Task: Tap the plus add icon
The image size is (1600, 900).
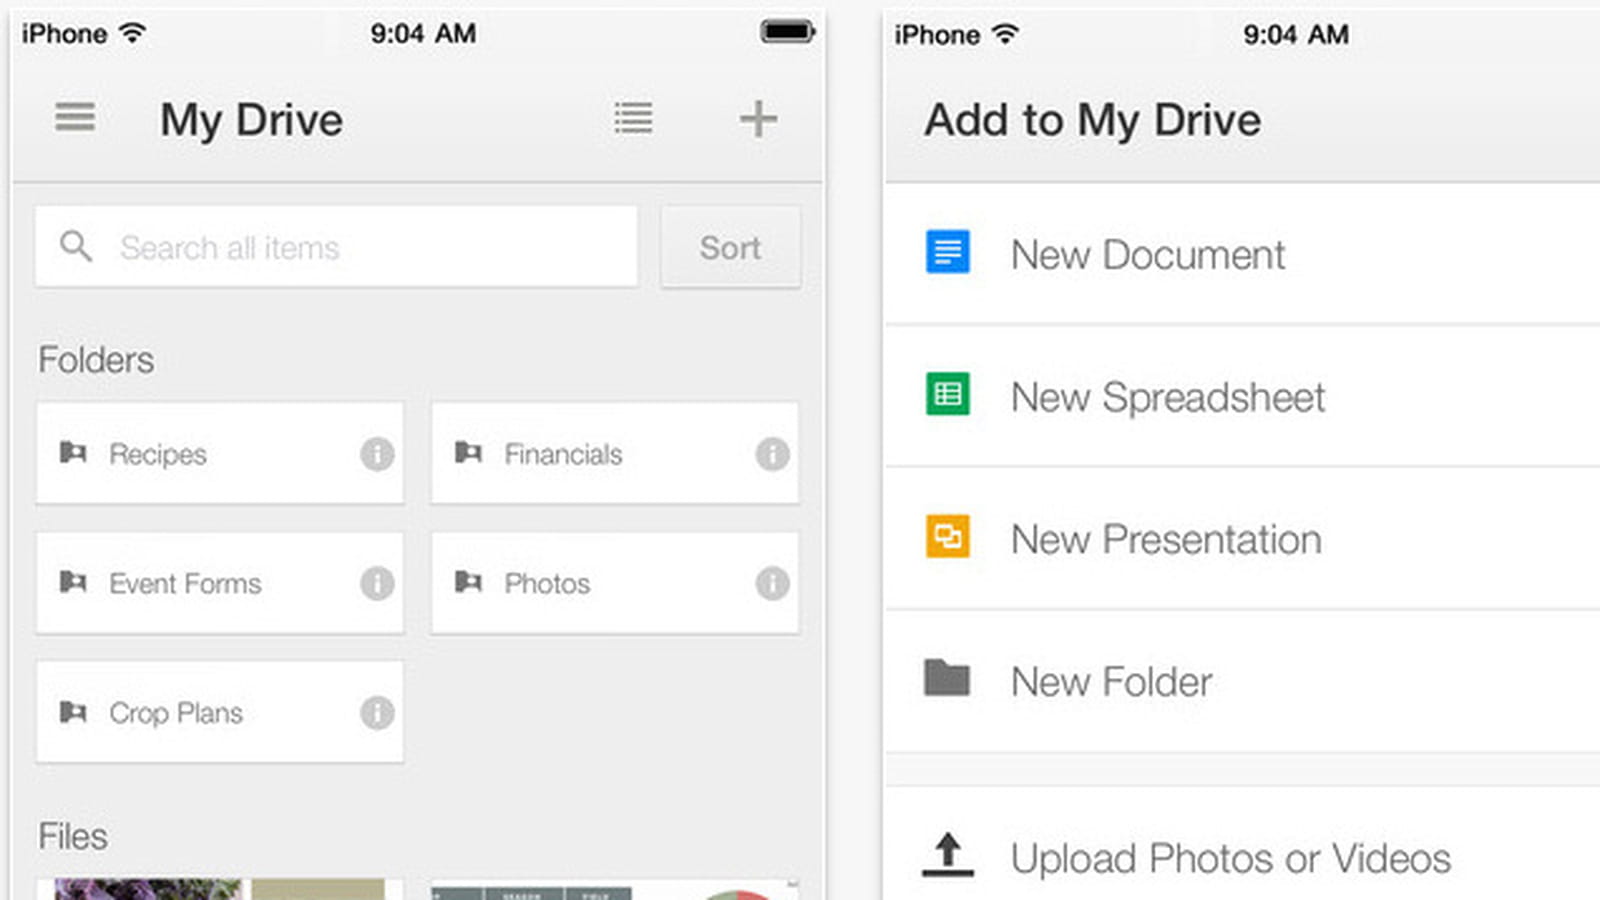Action: pos(758,119)
